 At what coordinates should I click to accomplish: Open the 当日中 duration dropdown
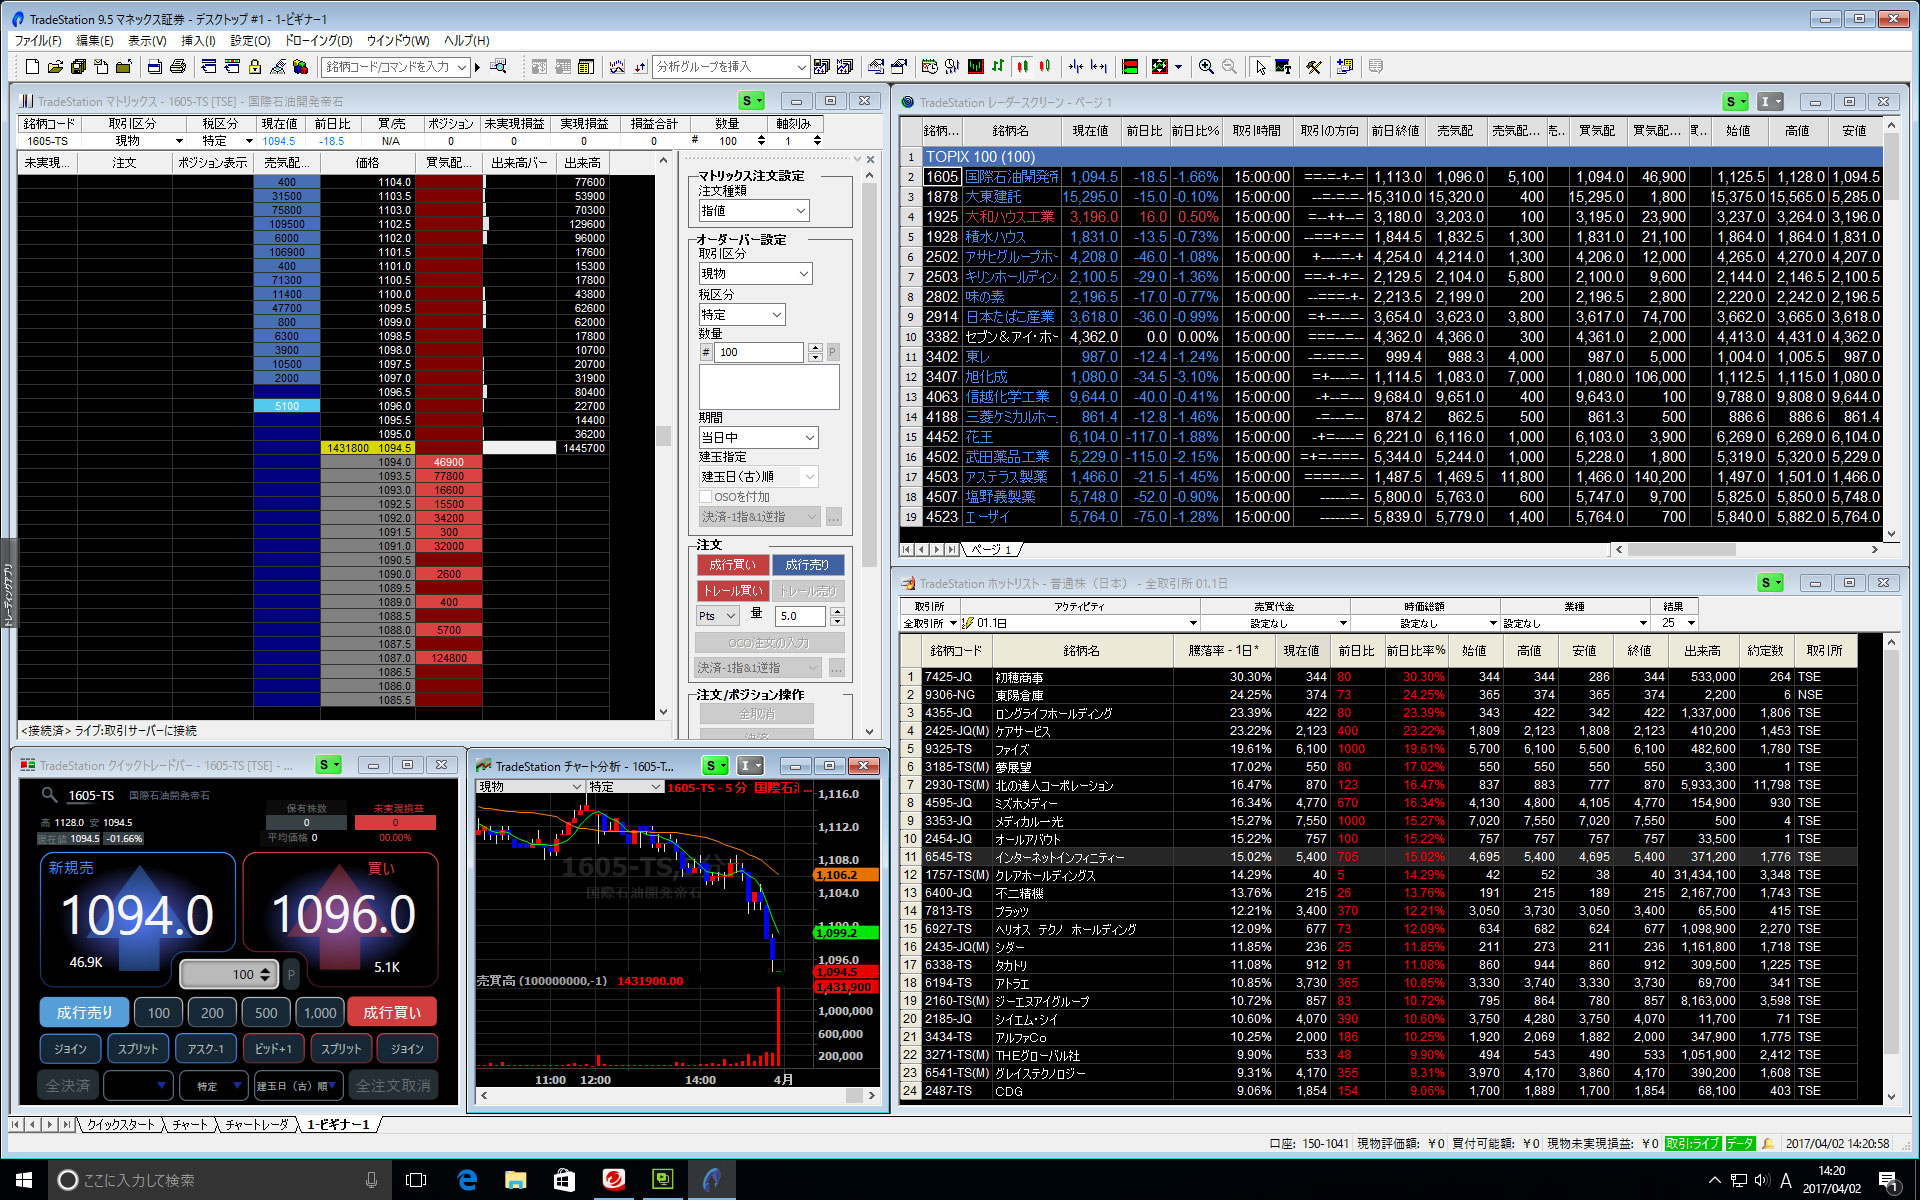(x=758, y=438)
